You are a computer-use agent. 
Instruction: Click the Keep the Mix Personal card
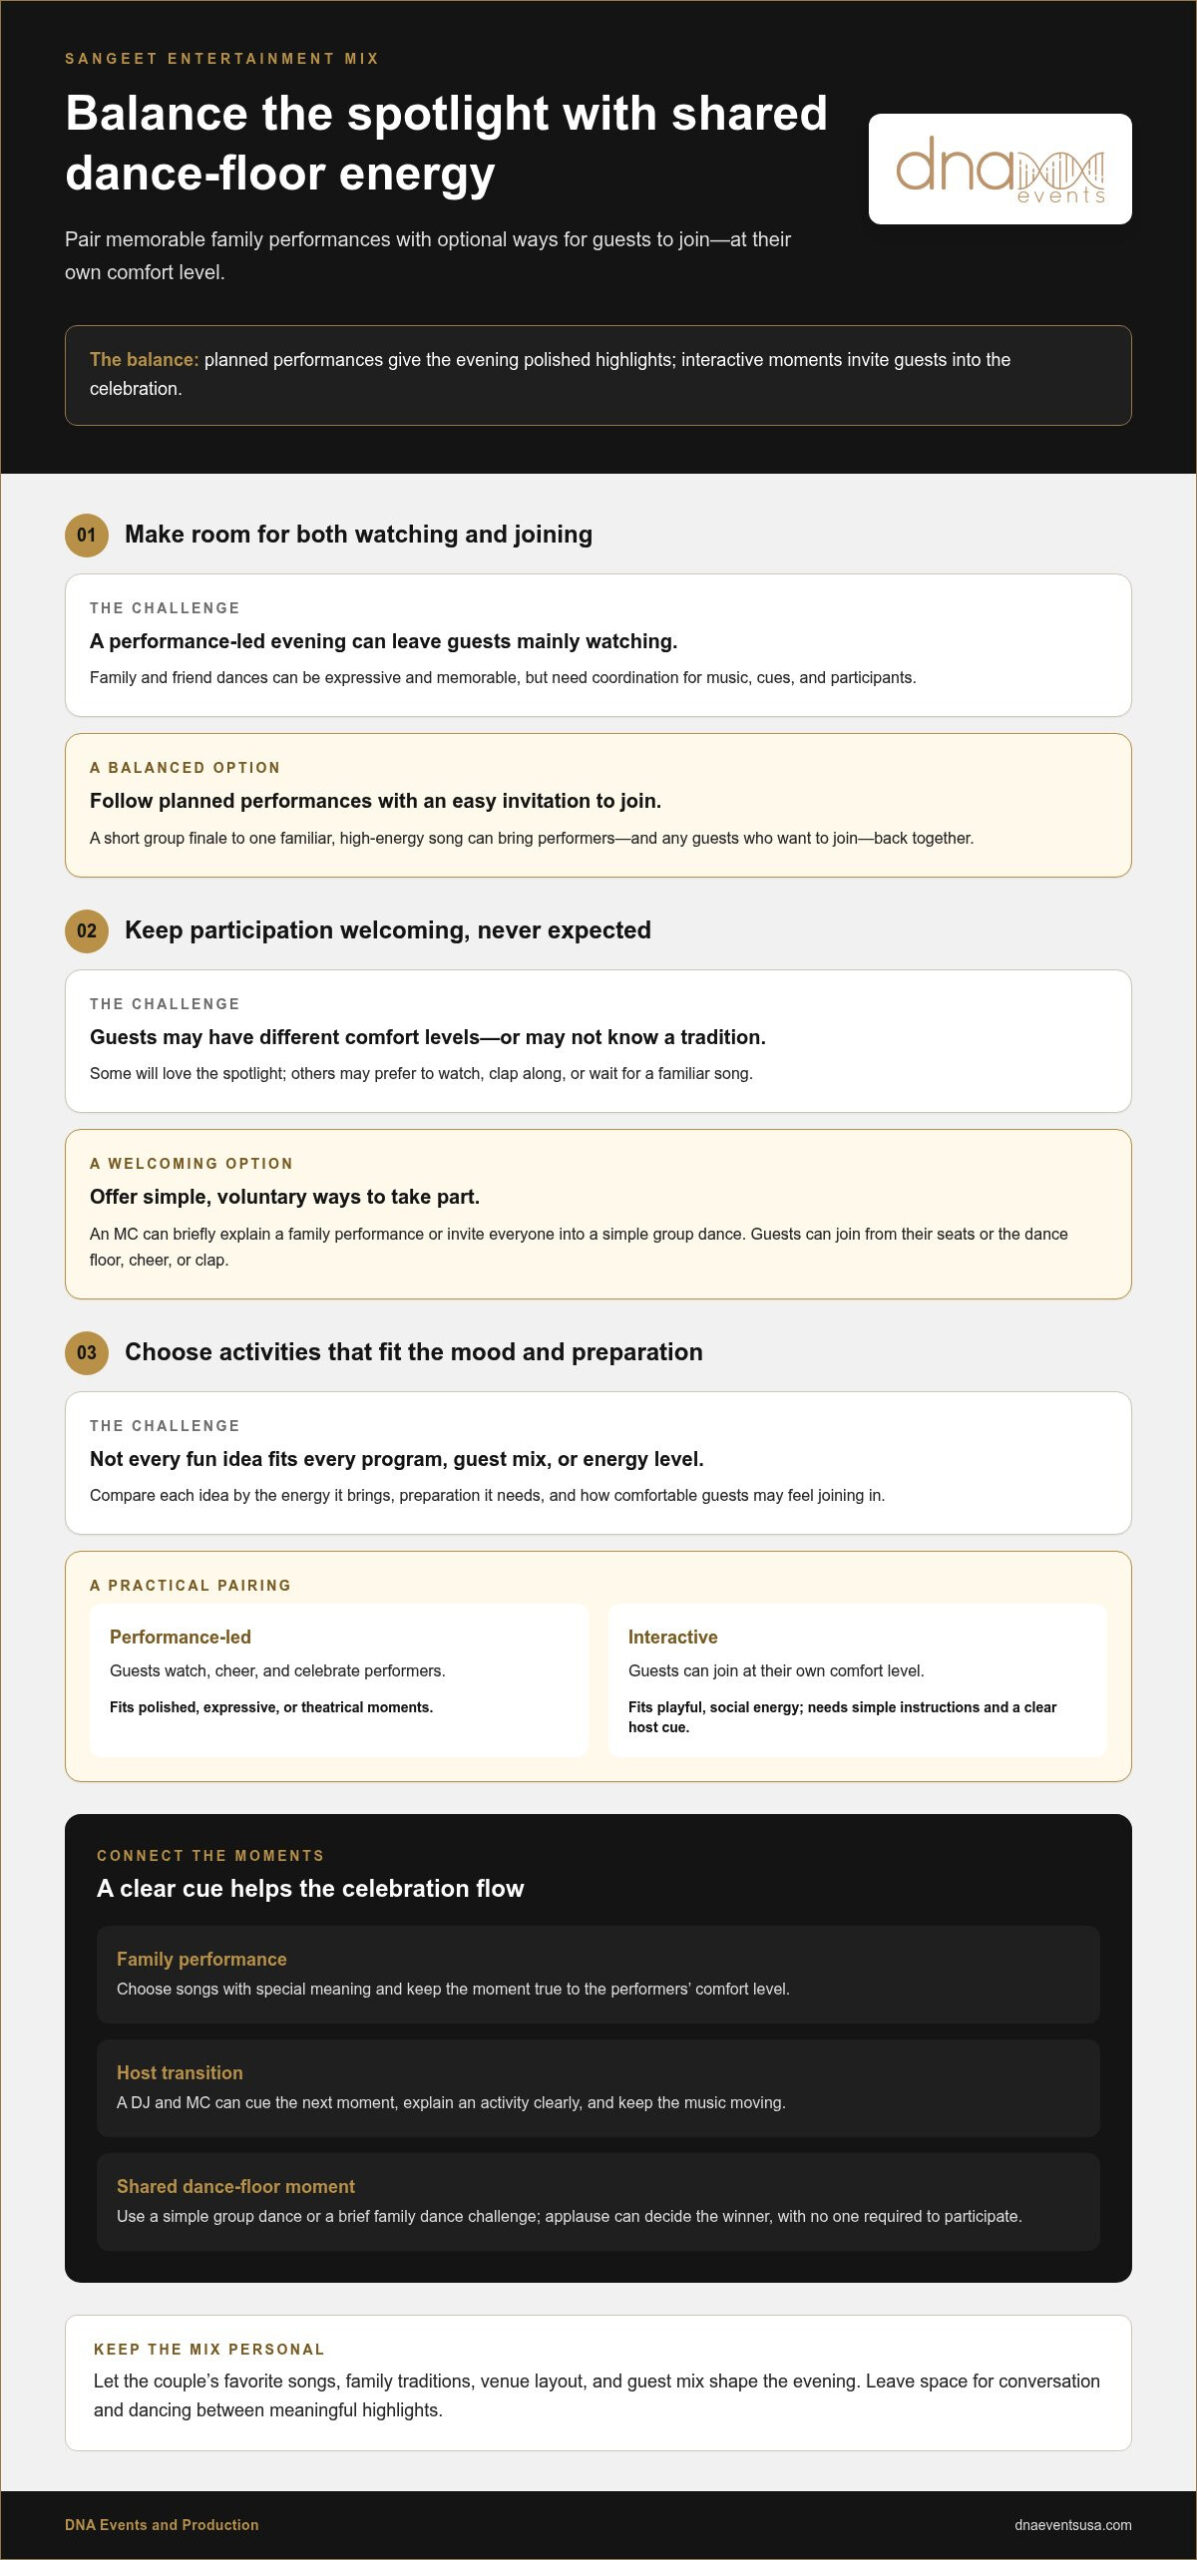[x=598, y=2383]
